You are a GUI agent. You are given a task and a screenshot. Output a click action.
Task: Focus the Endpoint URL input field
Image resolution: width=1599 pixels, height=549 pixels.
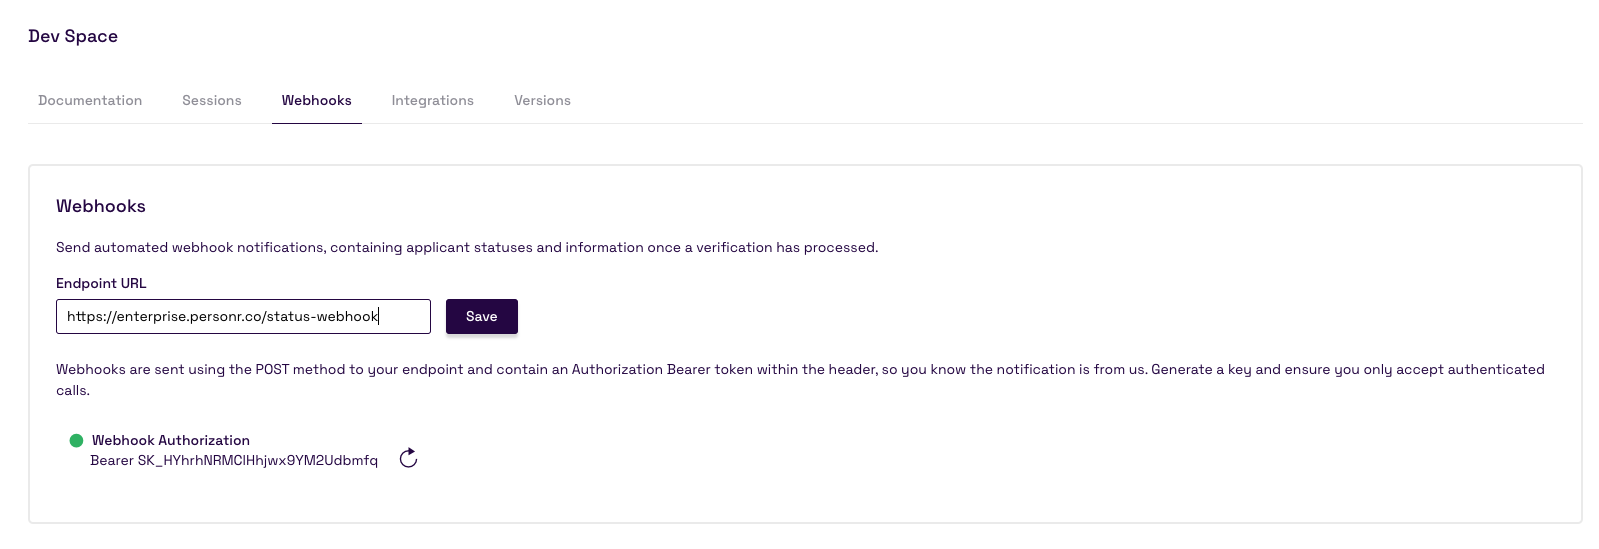[x=243, y=316]
